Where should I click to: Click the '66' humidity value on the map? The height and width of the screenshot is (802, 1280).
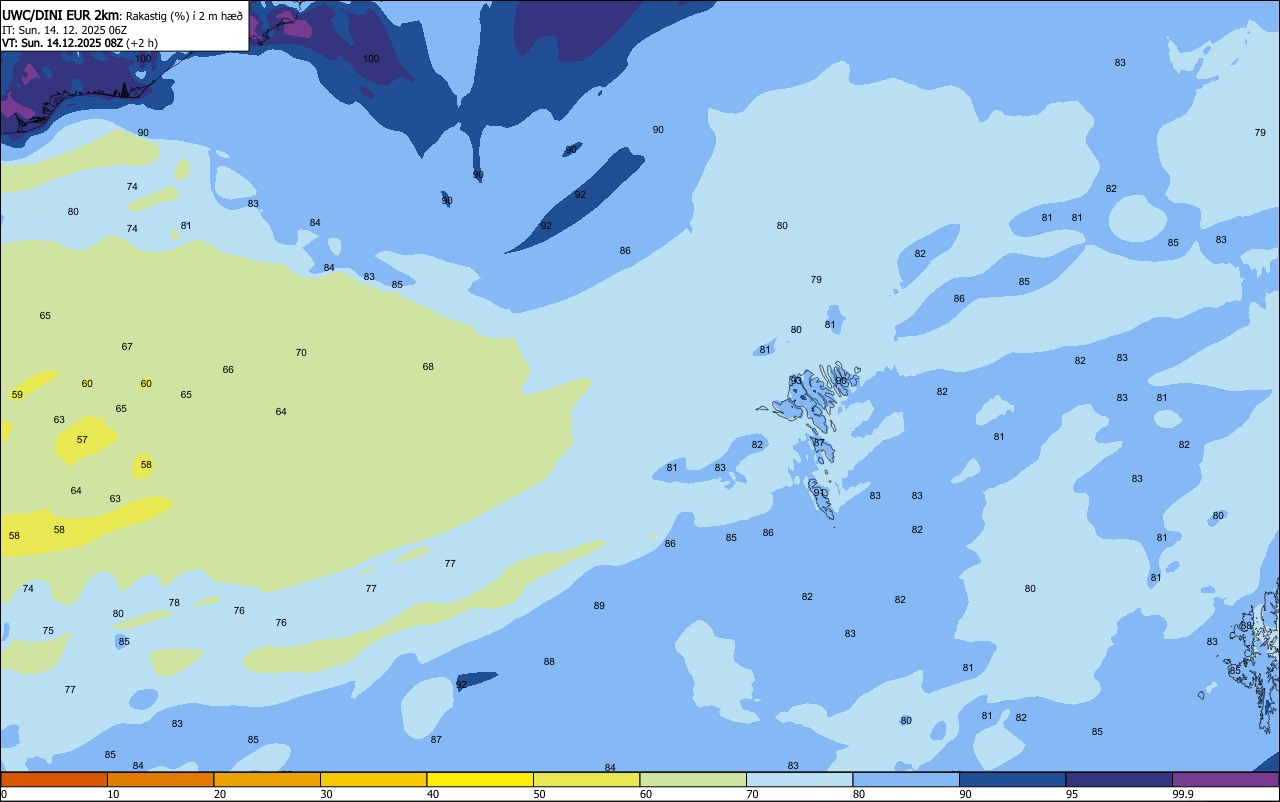228,370
